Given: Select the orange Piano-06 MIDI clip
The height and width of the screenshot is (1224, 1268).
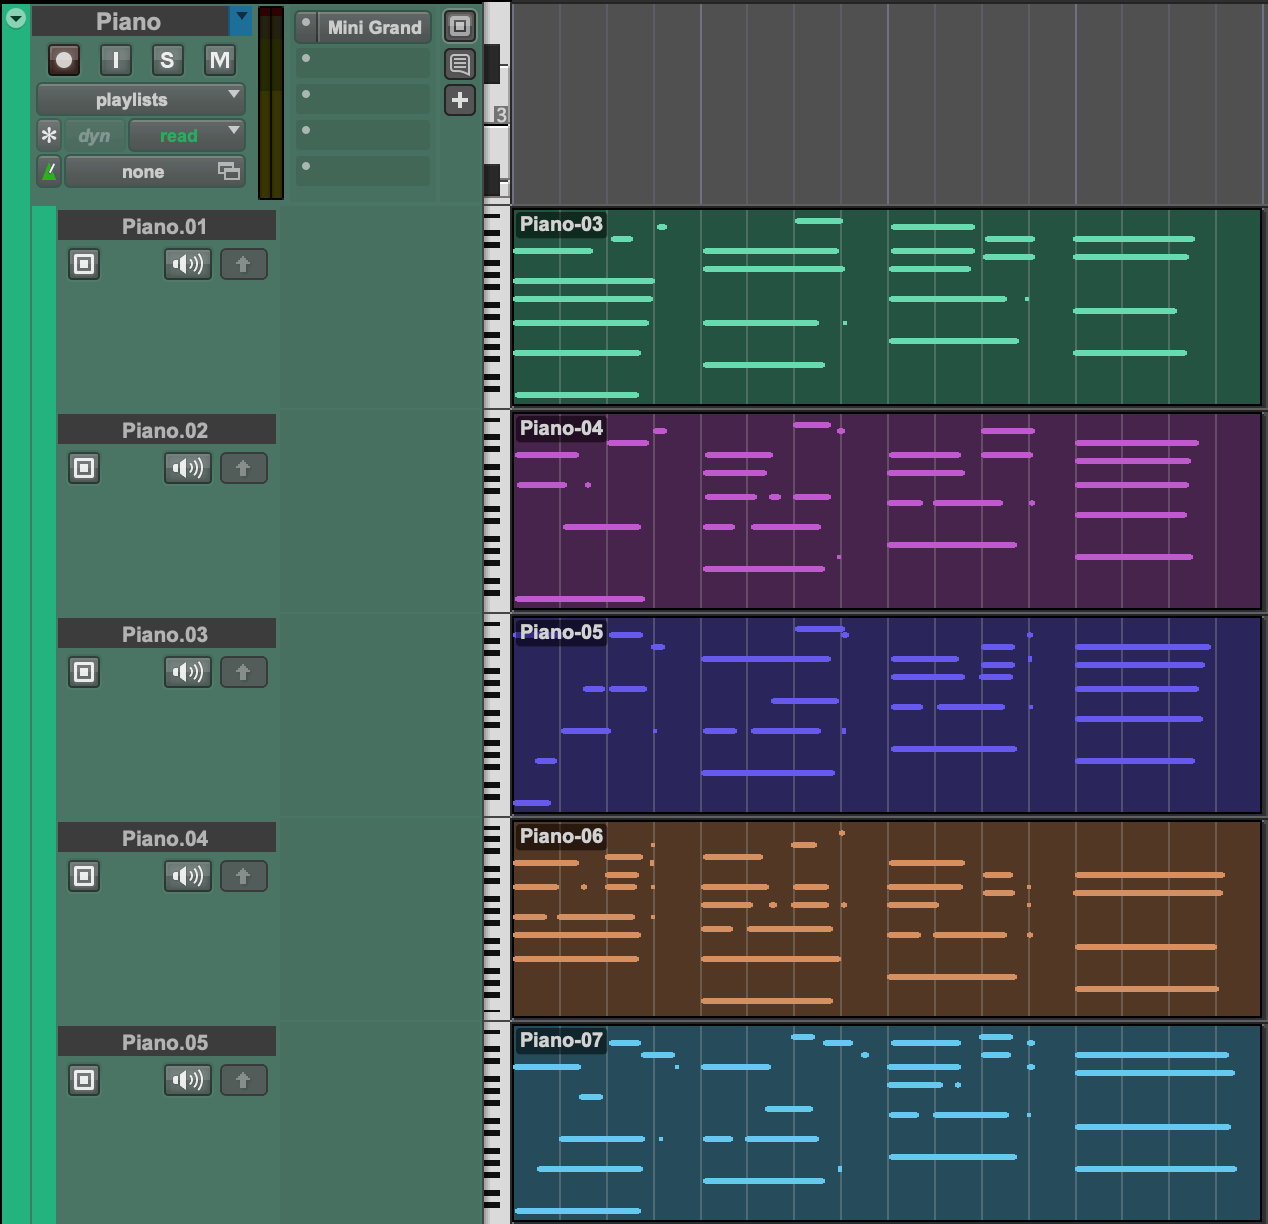Looking at the screenshot, I should click(887, 919).
